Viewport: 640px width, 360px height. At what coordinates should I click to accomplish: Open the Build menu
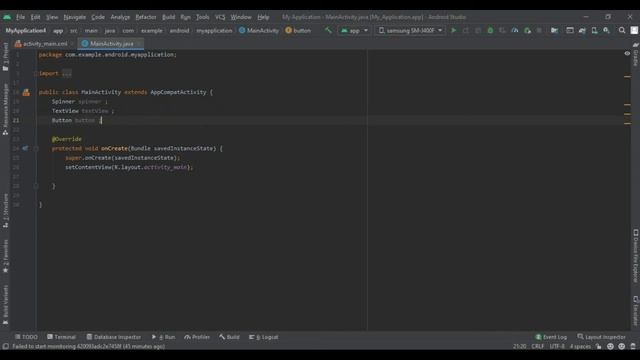169,17
